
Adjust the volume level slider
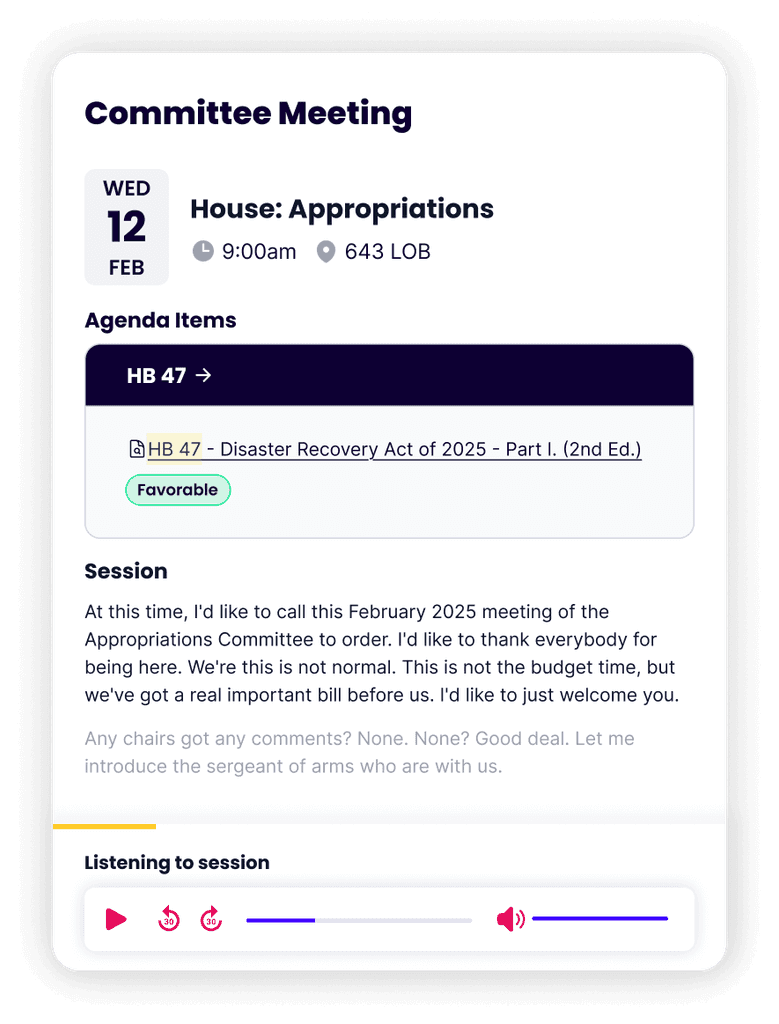point(600,917)
